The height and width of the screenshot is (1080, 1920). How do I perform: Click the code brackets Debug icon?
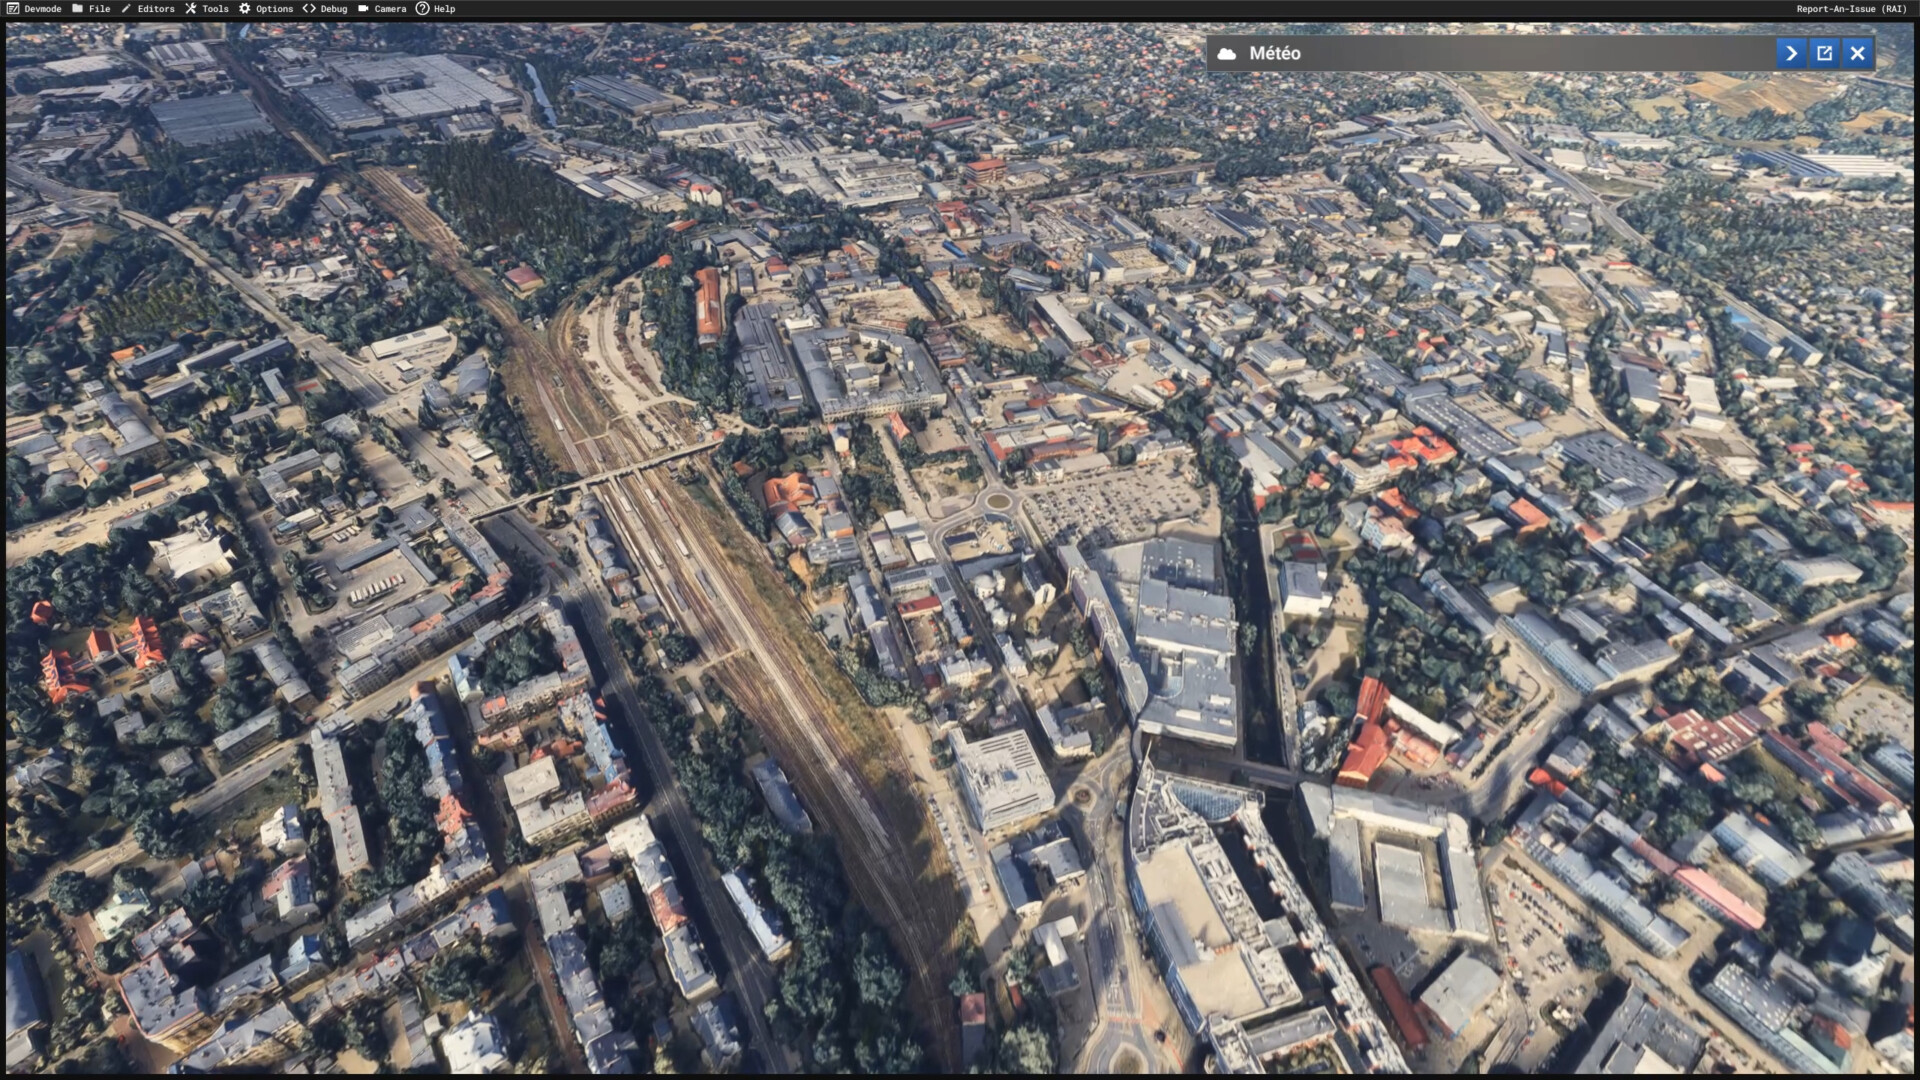point(309,9)
